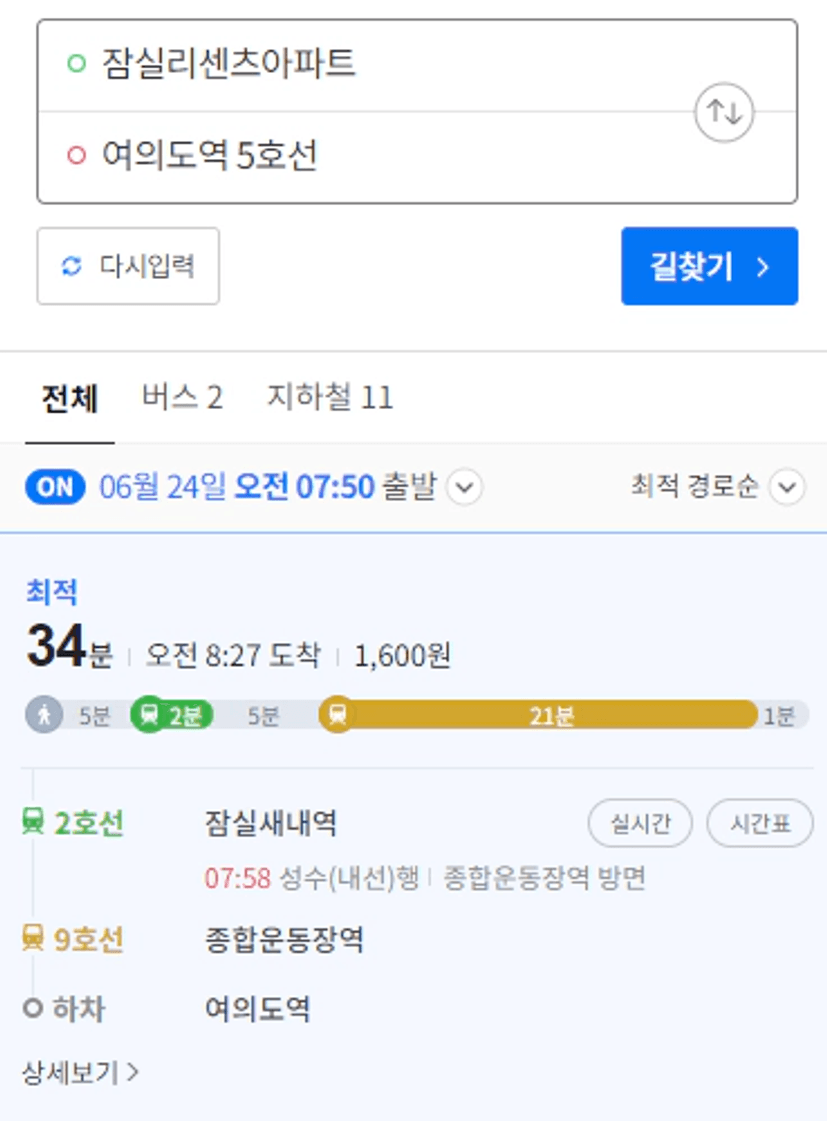The width and height of the screenshot is (827, 1121).
Task: Select red destination circle for 여의도역 5호선
Action: pos(76,155)
